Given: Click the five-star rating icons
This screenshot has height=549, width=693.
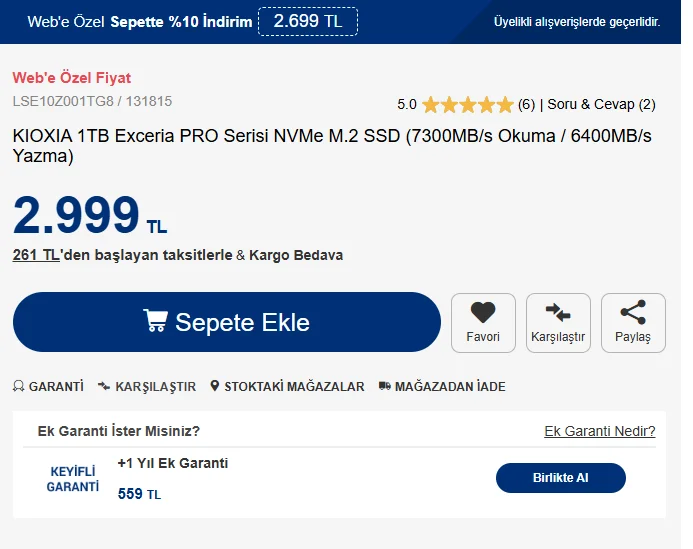Looking at the screenshot, I should click(467, 104).
